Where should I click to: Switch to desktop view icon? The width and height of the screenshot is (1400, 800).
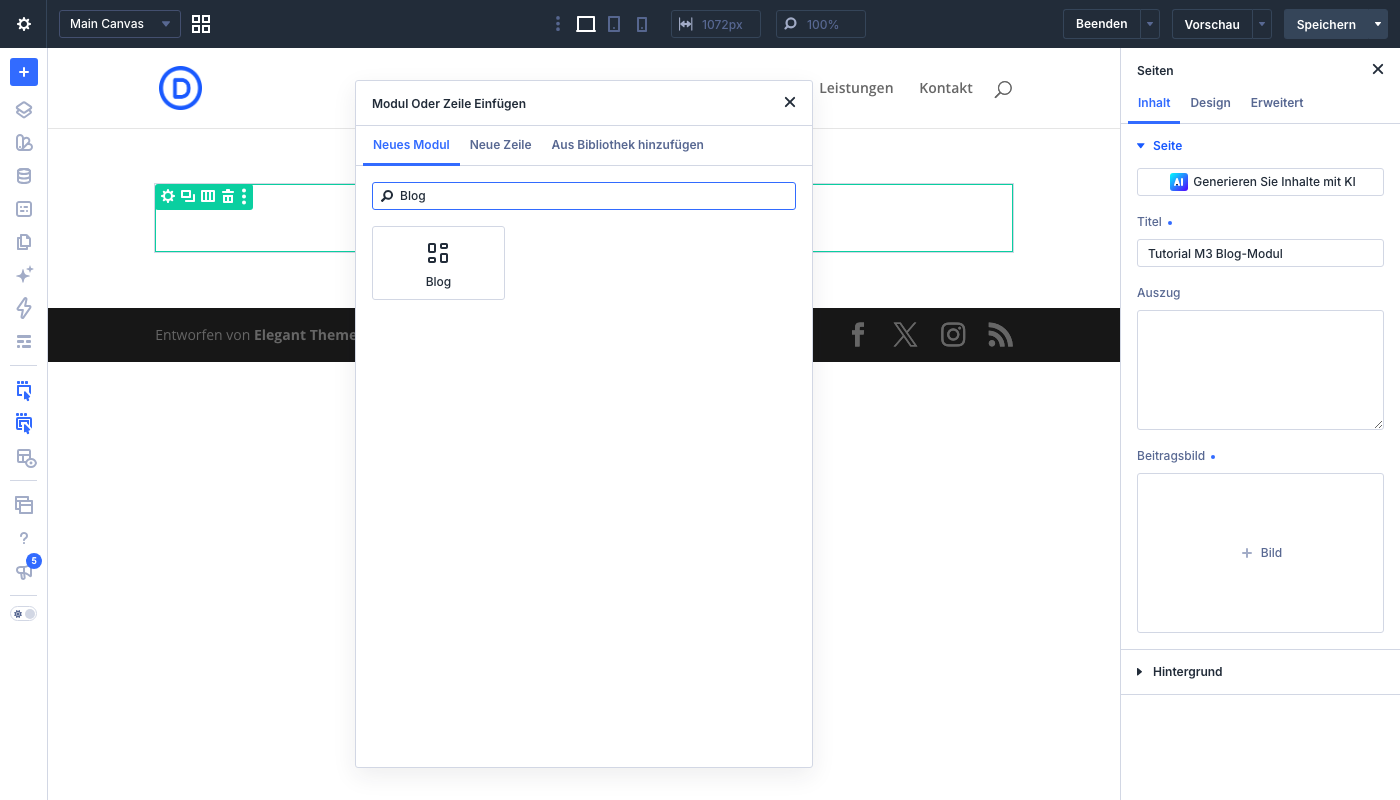coord(586,24)
